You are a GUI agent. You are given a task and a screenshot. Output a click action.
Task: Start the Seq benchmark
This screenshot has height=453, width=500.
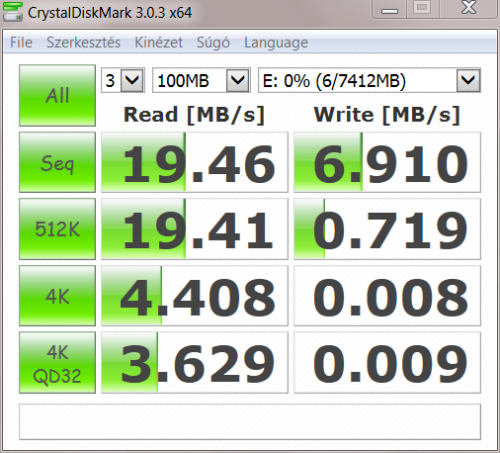57,162
